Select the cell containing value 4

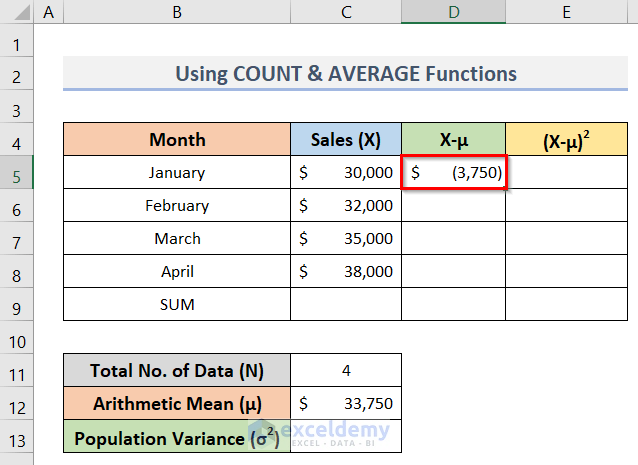[x=346, y=371]
